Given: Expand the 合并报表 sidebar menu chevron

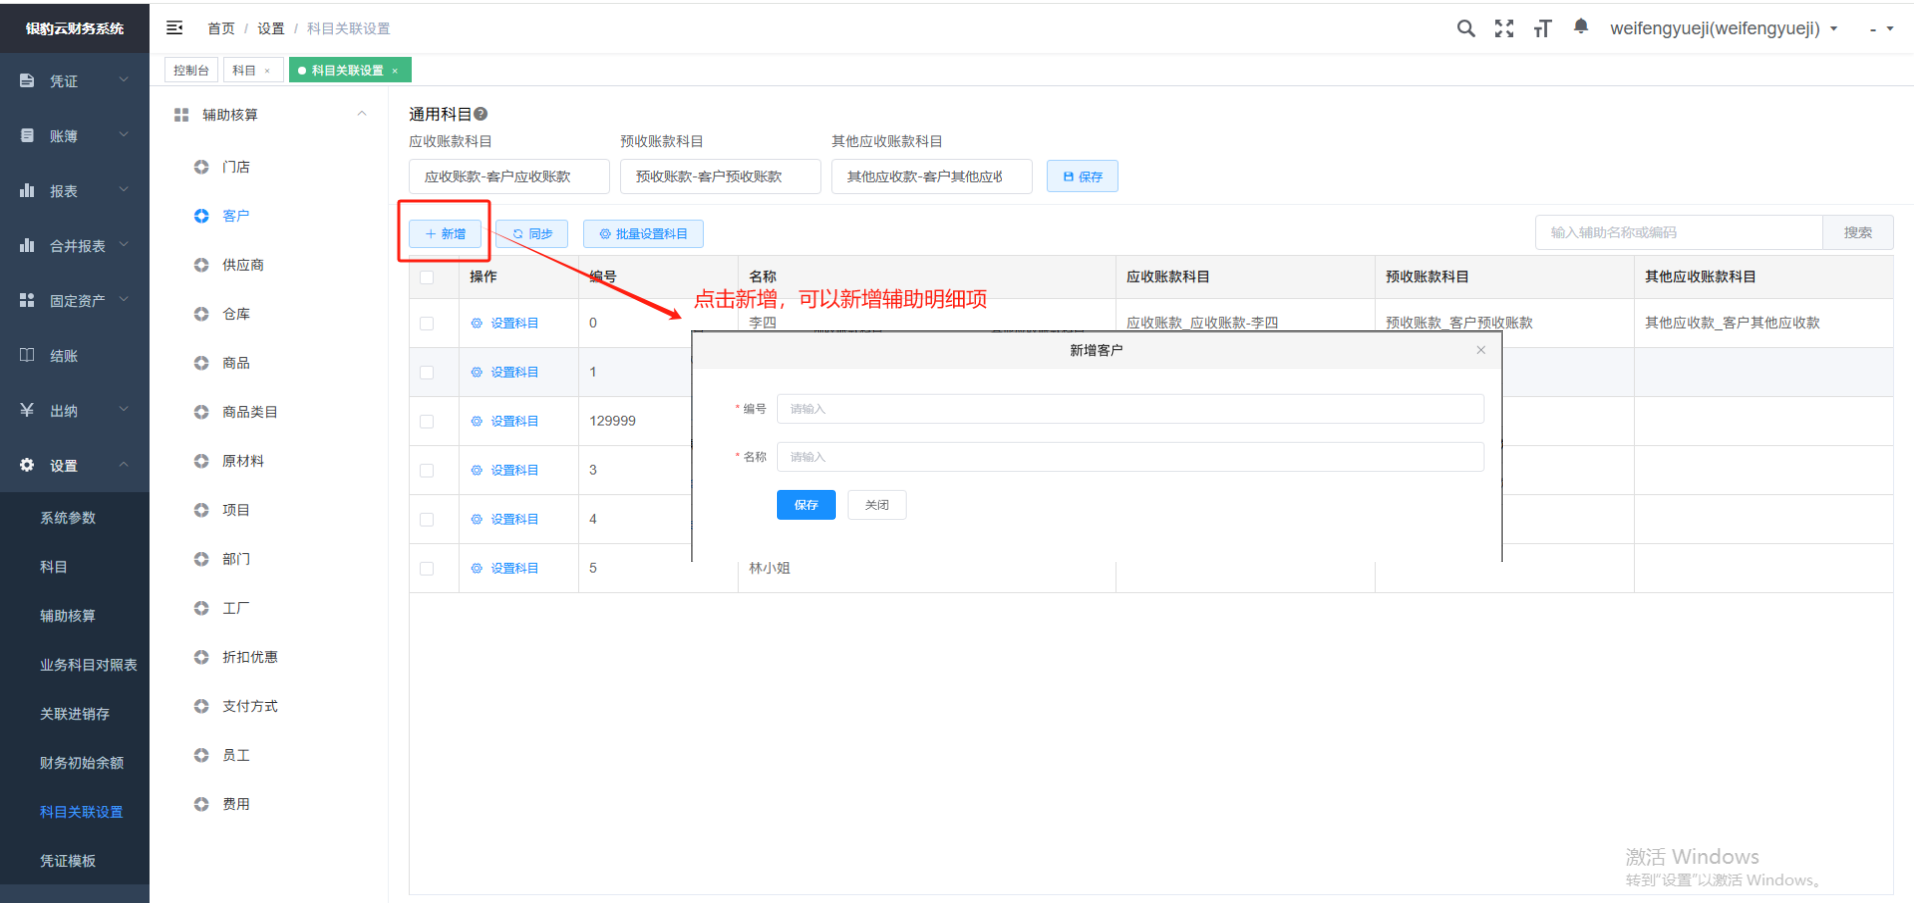Looking at the screenshot, I should [x=124, y=244].
